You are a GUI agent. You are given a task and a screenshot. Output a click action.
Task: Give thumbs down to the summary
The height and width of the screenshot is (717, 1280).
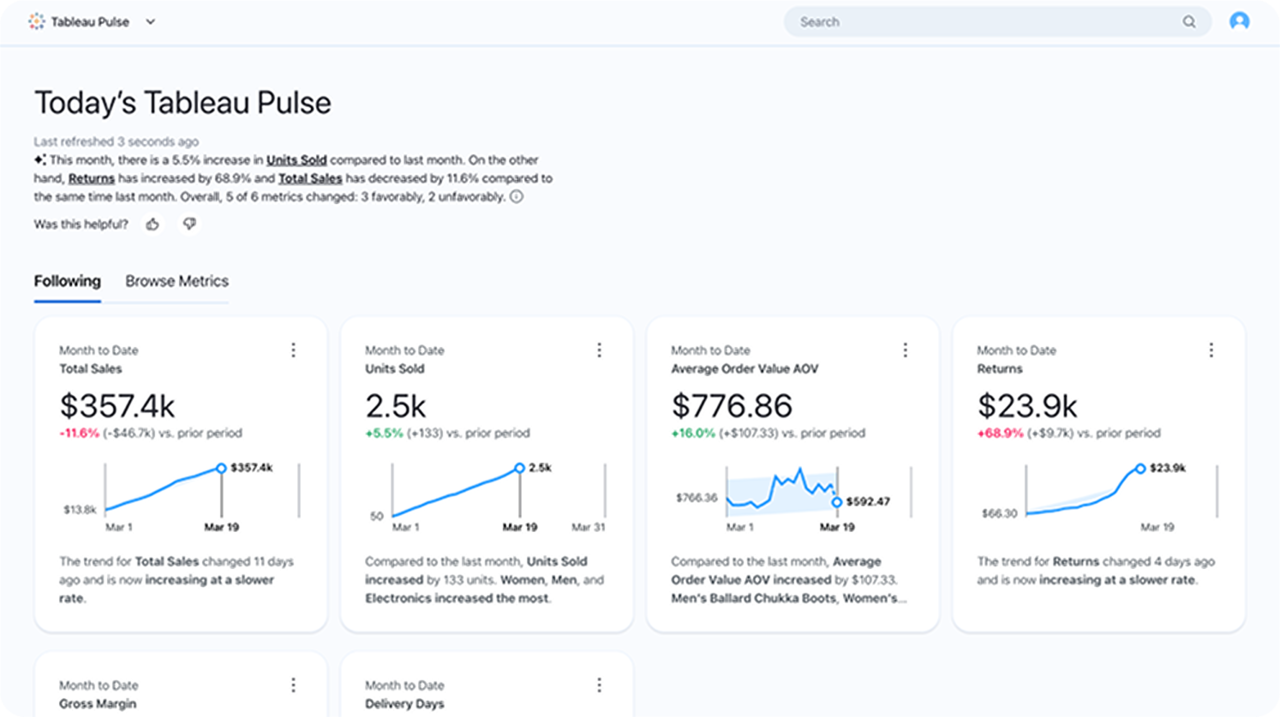coord(189,224)
